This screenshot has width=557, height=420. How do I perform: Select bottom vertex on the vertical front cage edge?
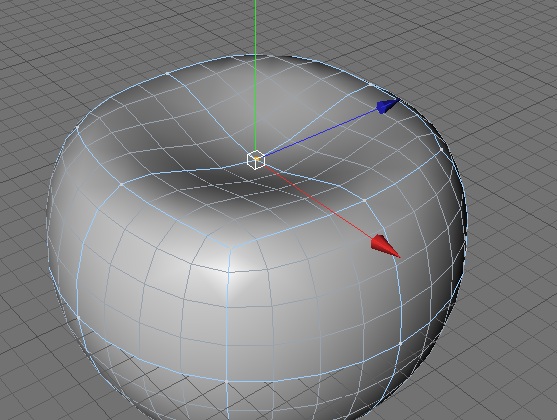click(x=226, y=381)
